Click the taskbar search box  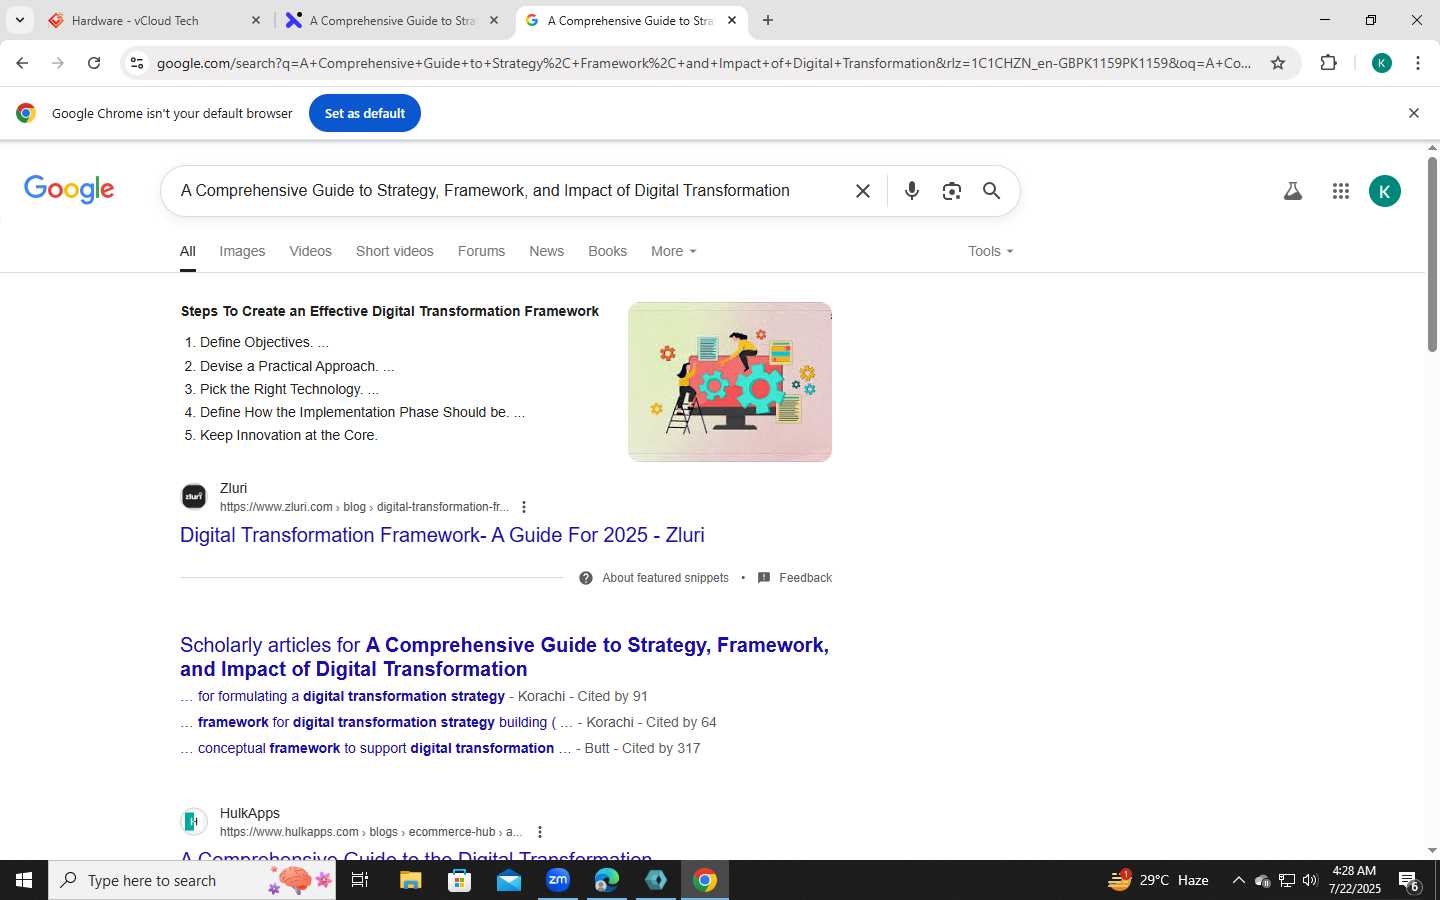192,880
